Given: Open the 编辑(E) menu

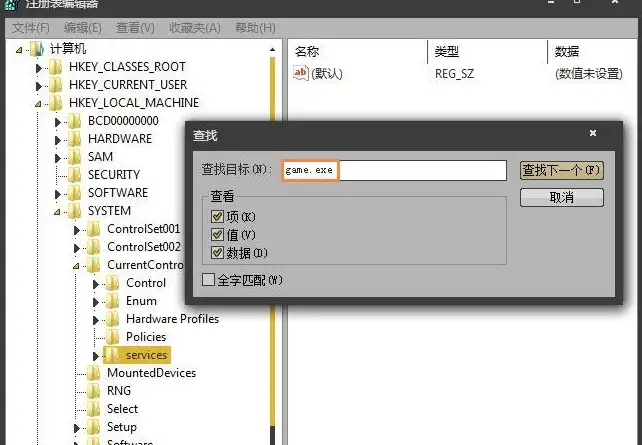Looking at the screenshot, I should click(x=82, y=28).
